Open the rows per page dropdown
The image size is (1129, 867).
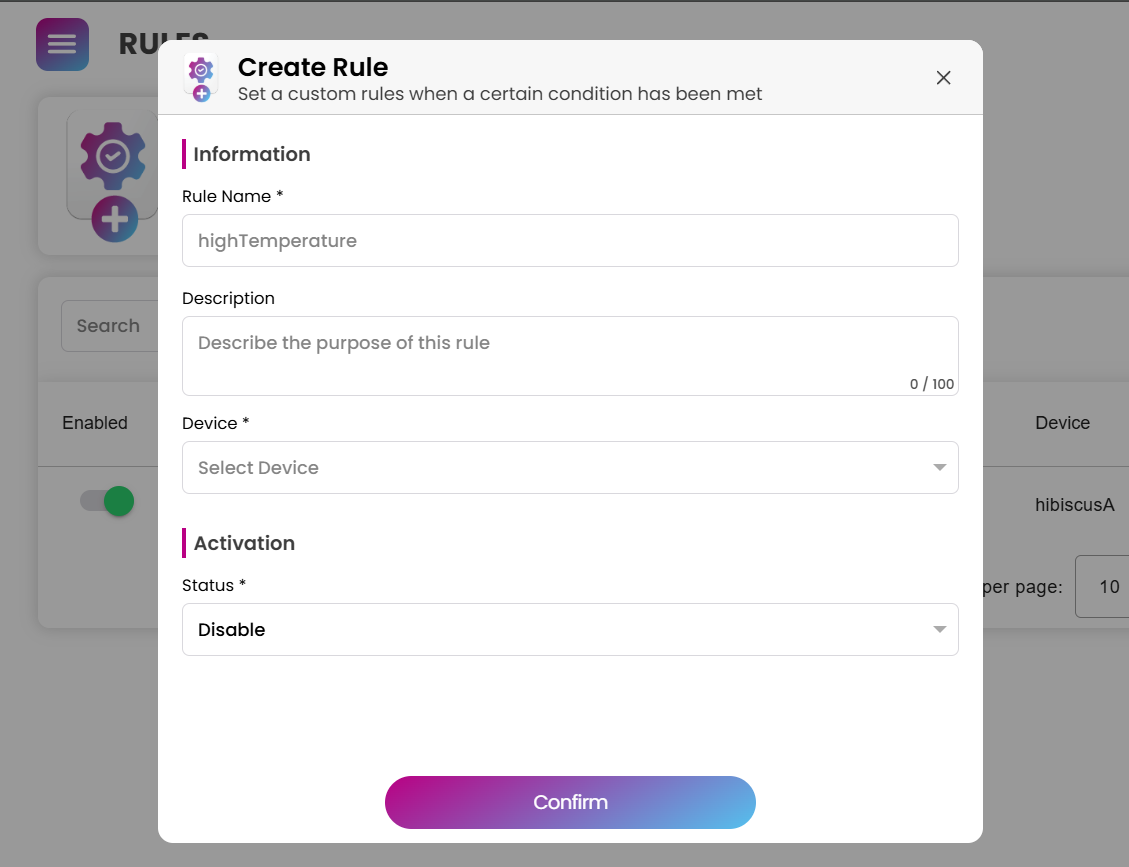point(1105,587)
